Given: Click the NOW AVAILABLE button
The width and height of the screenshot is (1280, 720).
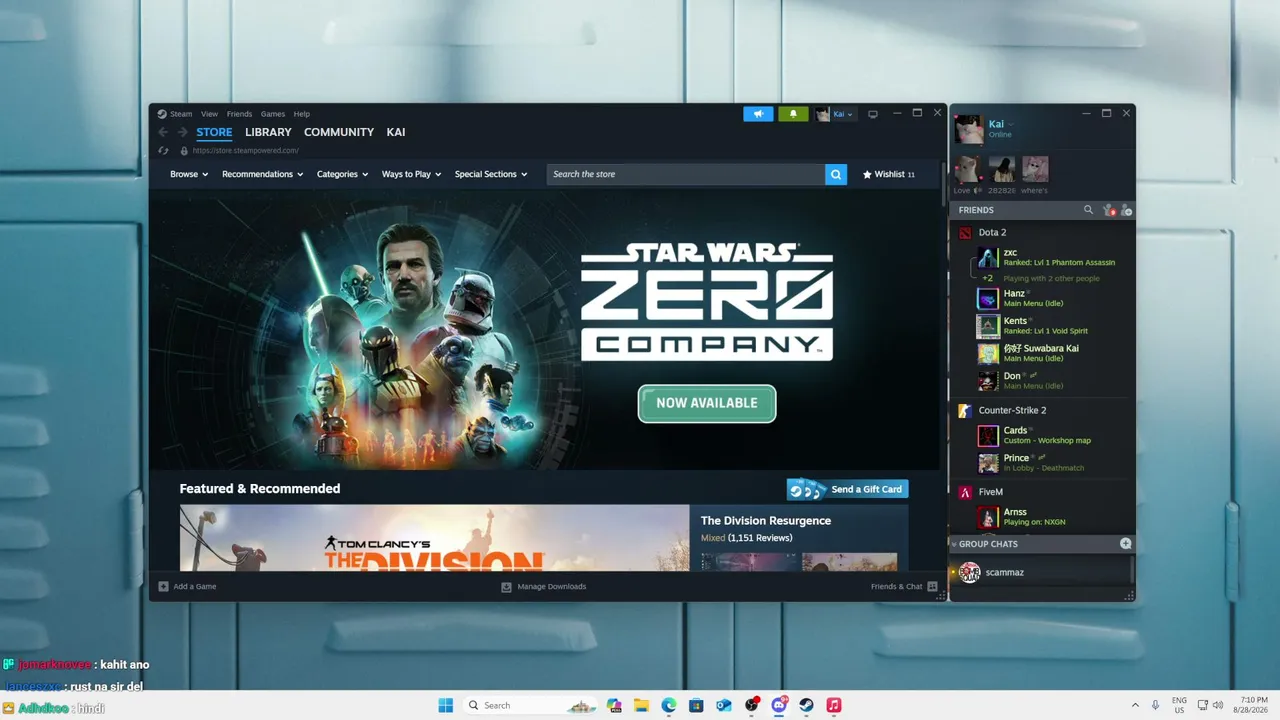Looking at the screenshot, I should coord(707,403).
